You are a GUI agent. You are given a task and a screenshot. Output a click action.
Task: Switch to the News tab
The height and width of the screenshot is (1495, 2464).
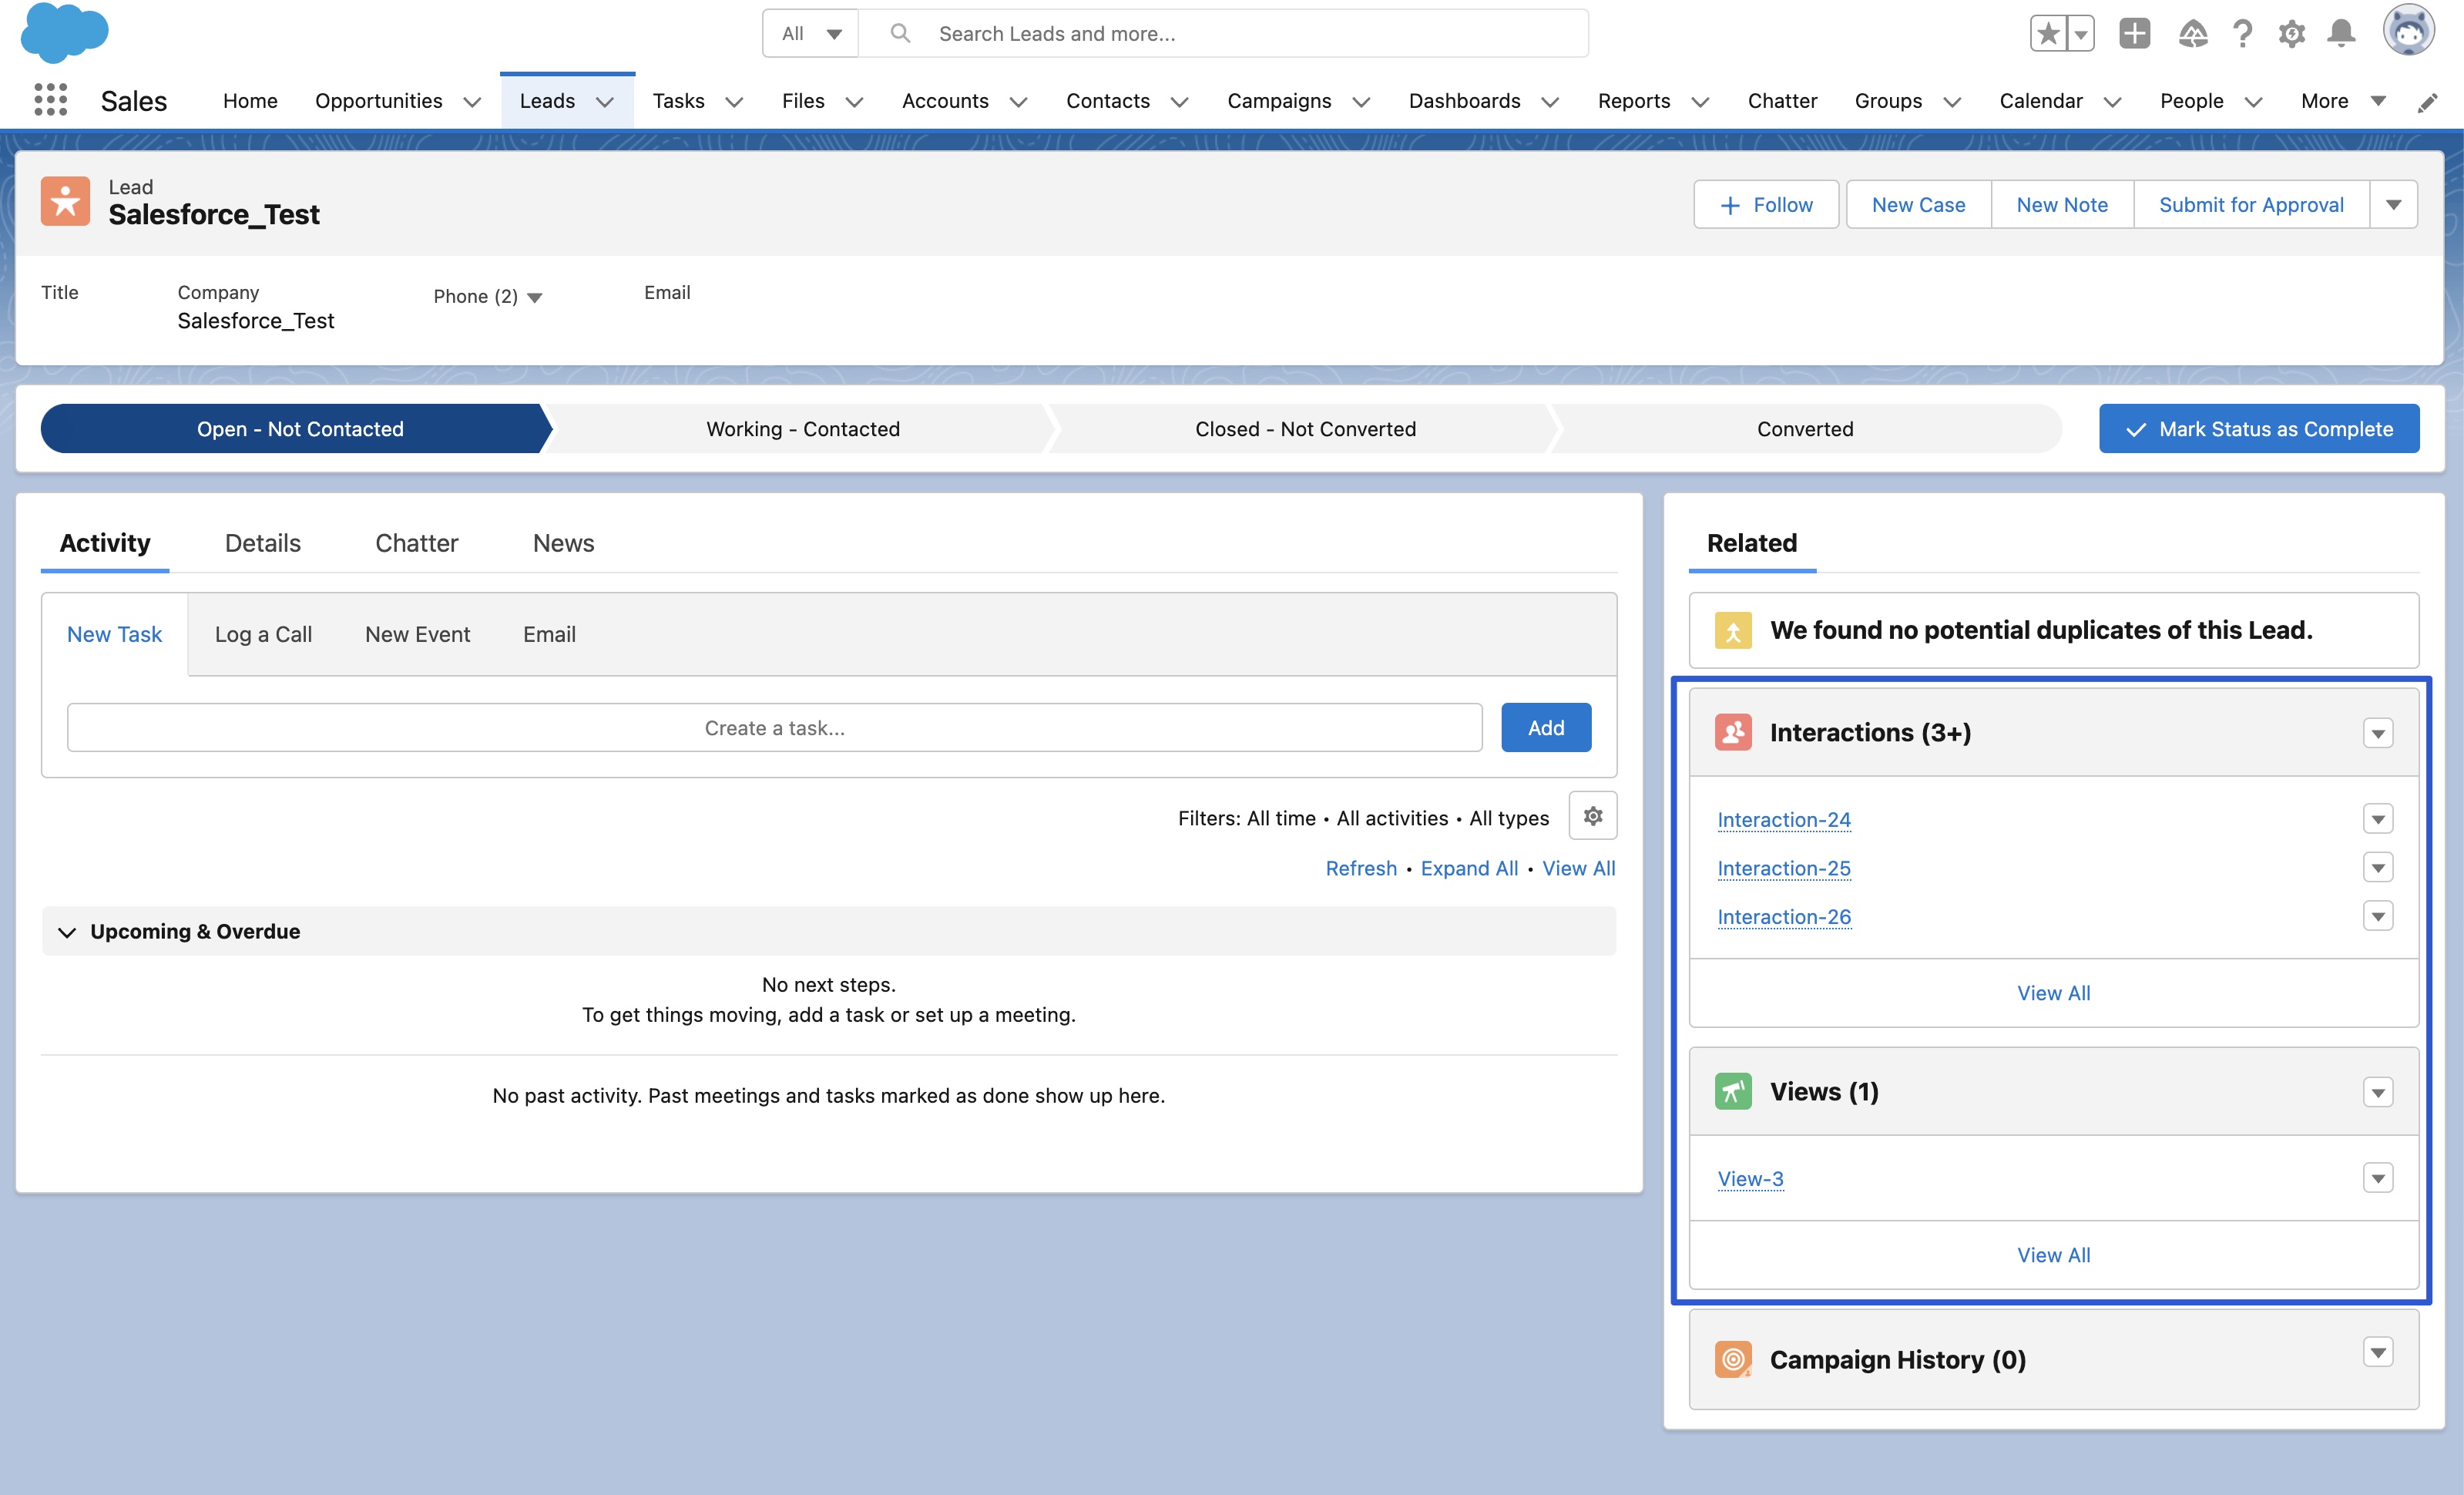click(x=564, y=543)
